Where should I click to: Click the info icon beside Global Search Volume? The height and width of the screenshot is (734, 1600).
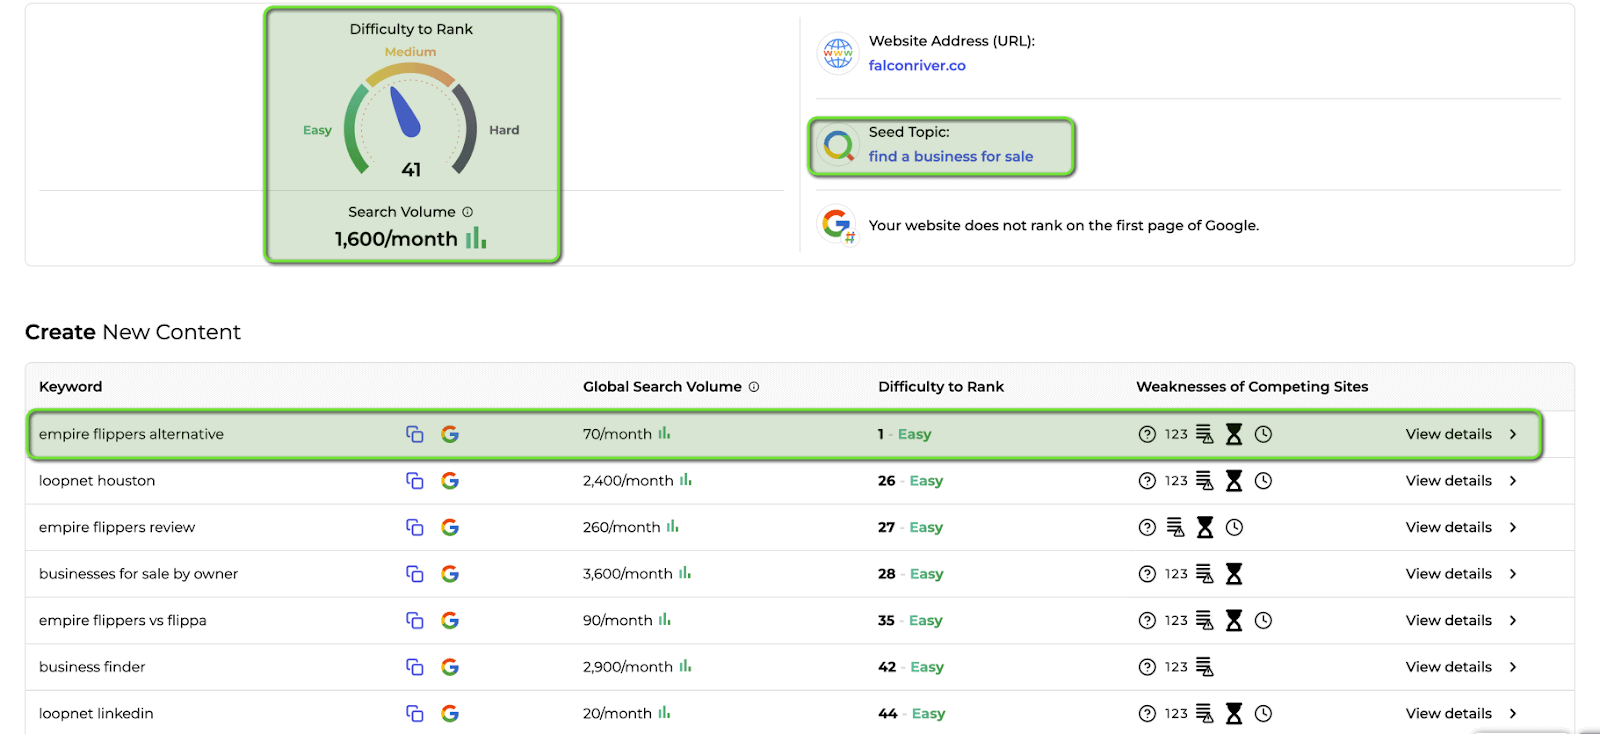coord(754,387)
